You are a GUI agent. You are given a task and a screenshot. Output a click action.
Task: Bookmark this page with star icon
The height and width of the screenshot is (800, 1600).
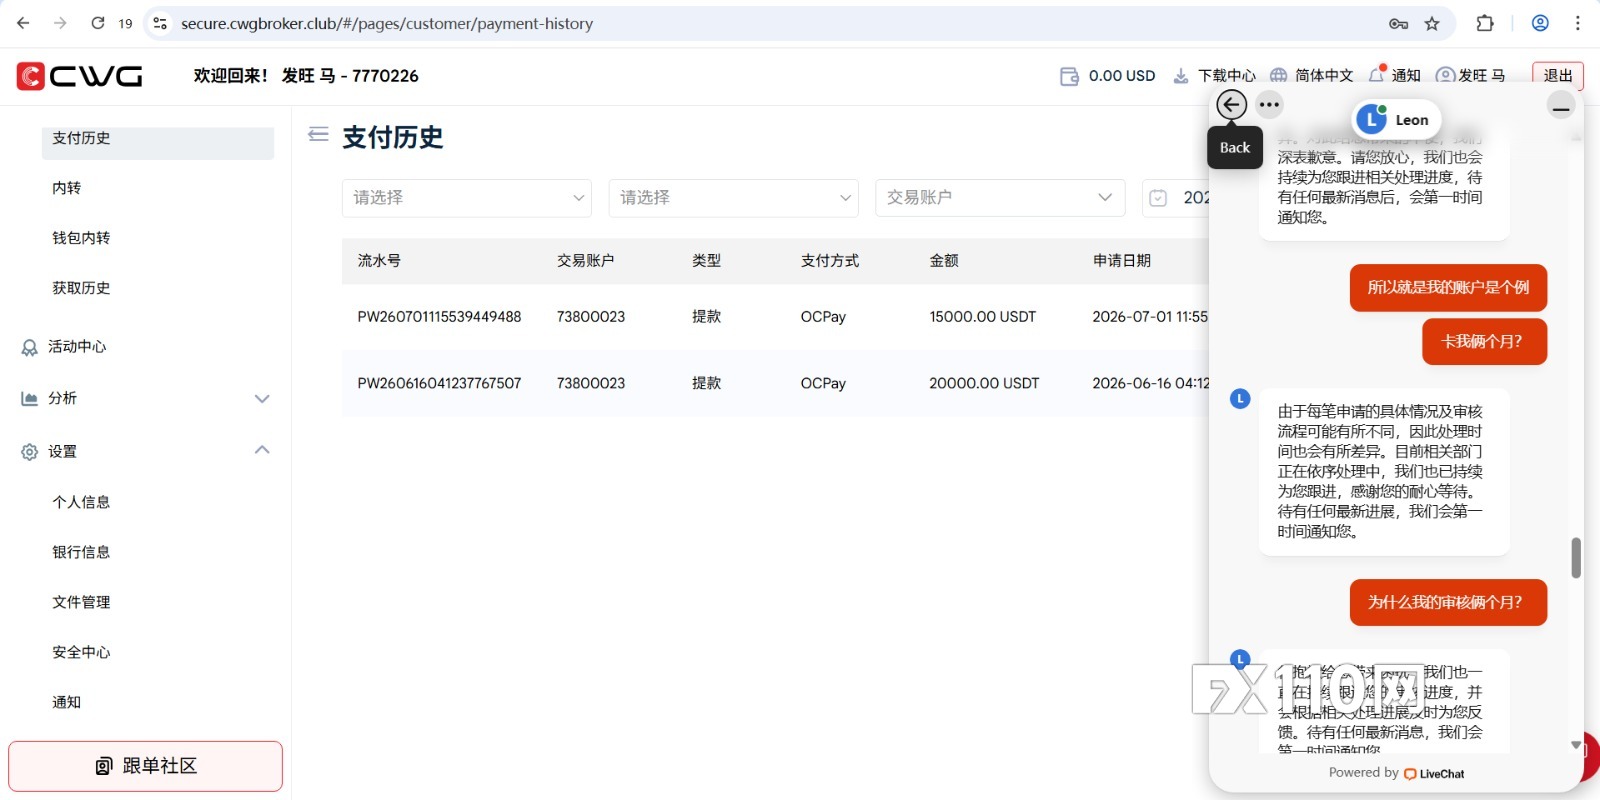pos(1432,23)
